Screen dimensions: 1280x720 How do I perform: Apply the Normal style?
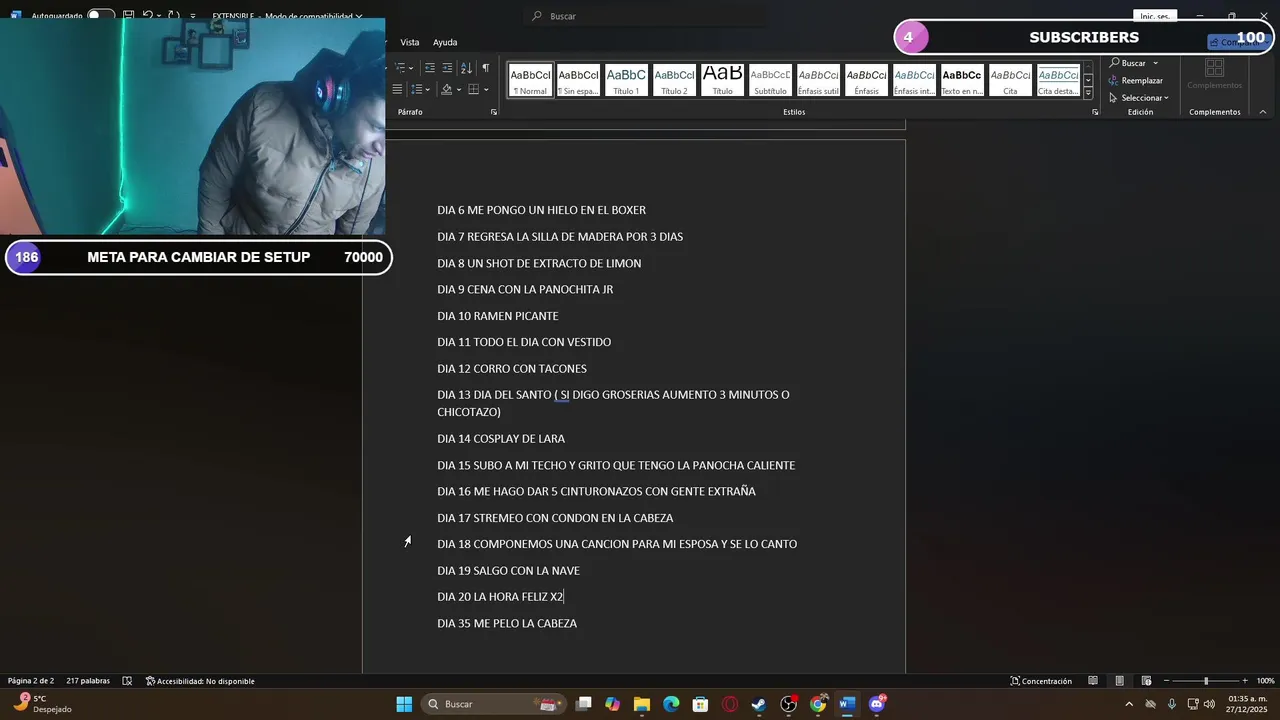coord(530,80)
